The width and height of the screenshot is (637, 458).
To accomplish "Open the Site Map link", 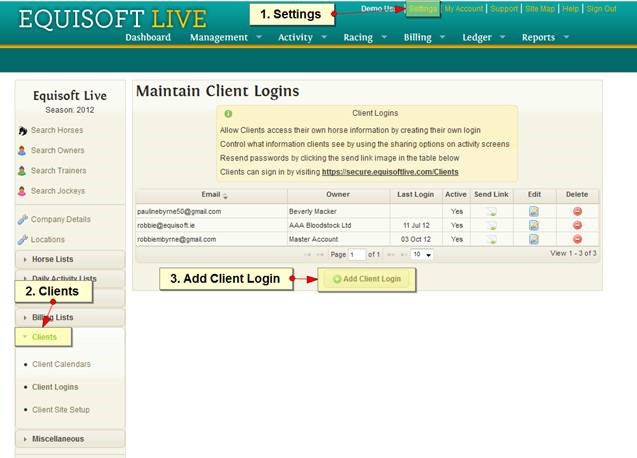I will 540,9.
